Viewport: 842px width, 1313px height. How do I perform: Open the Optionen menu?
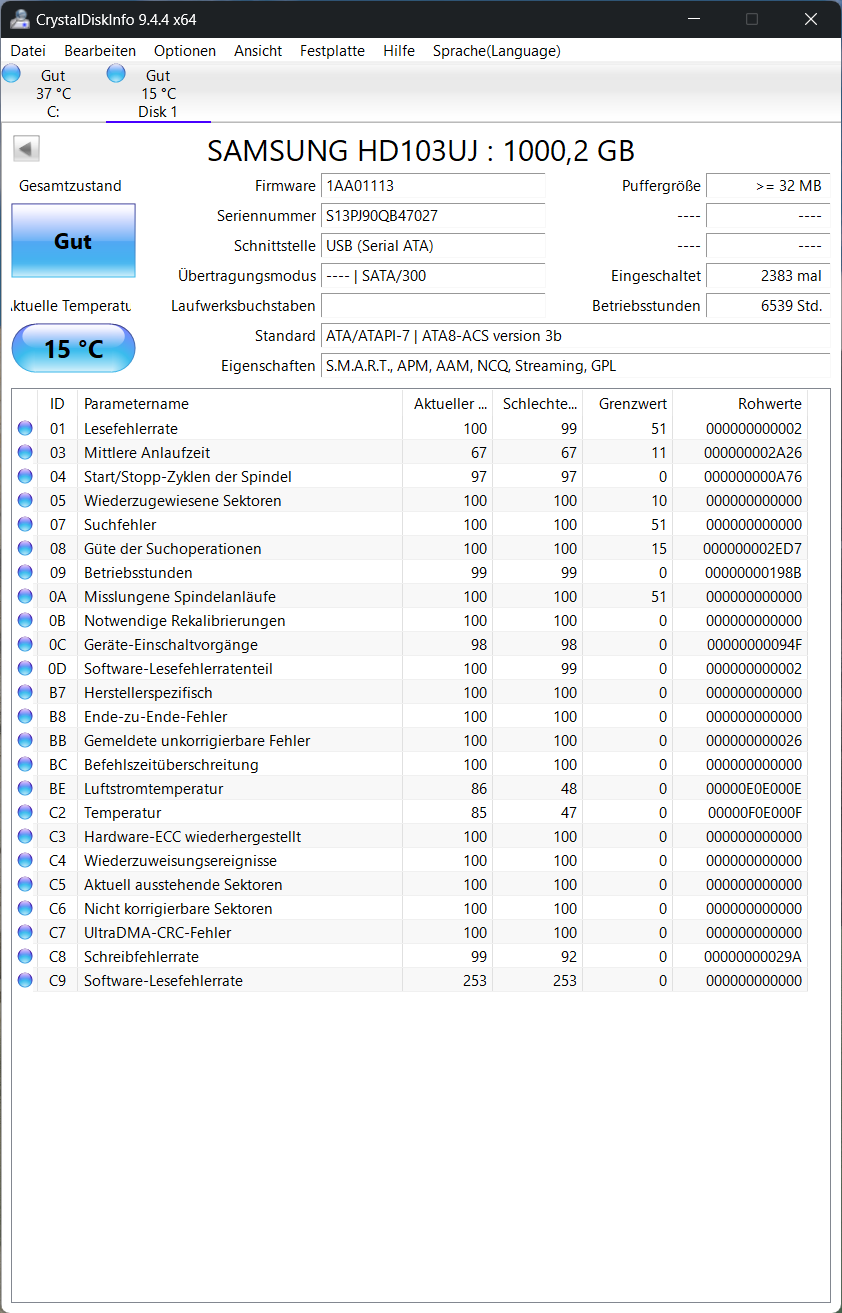[185, 51]
